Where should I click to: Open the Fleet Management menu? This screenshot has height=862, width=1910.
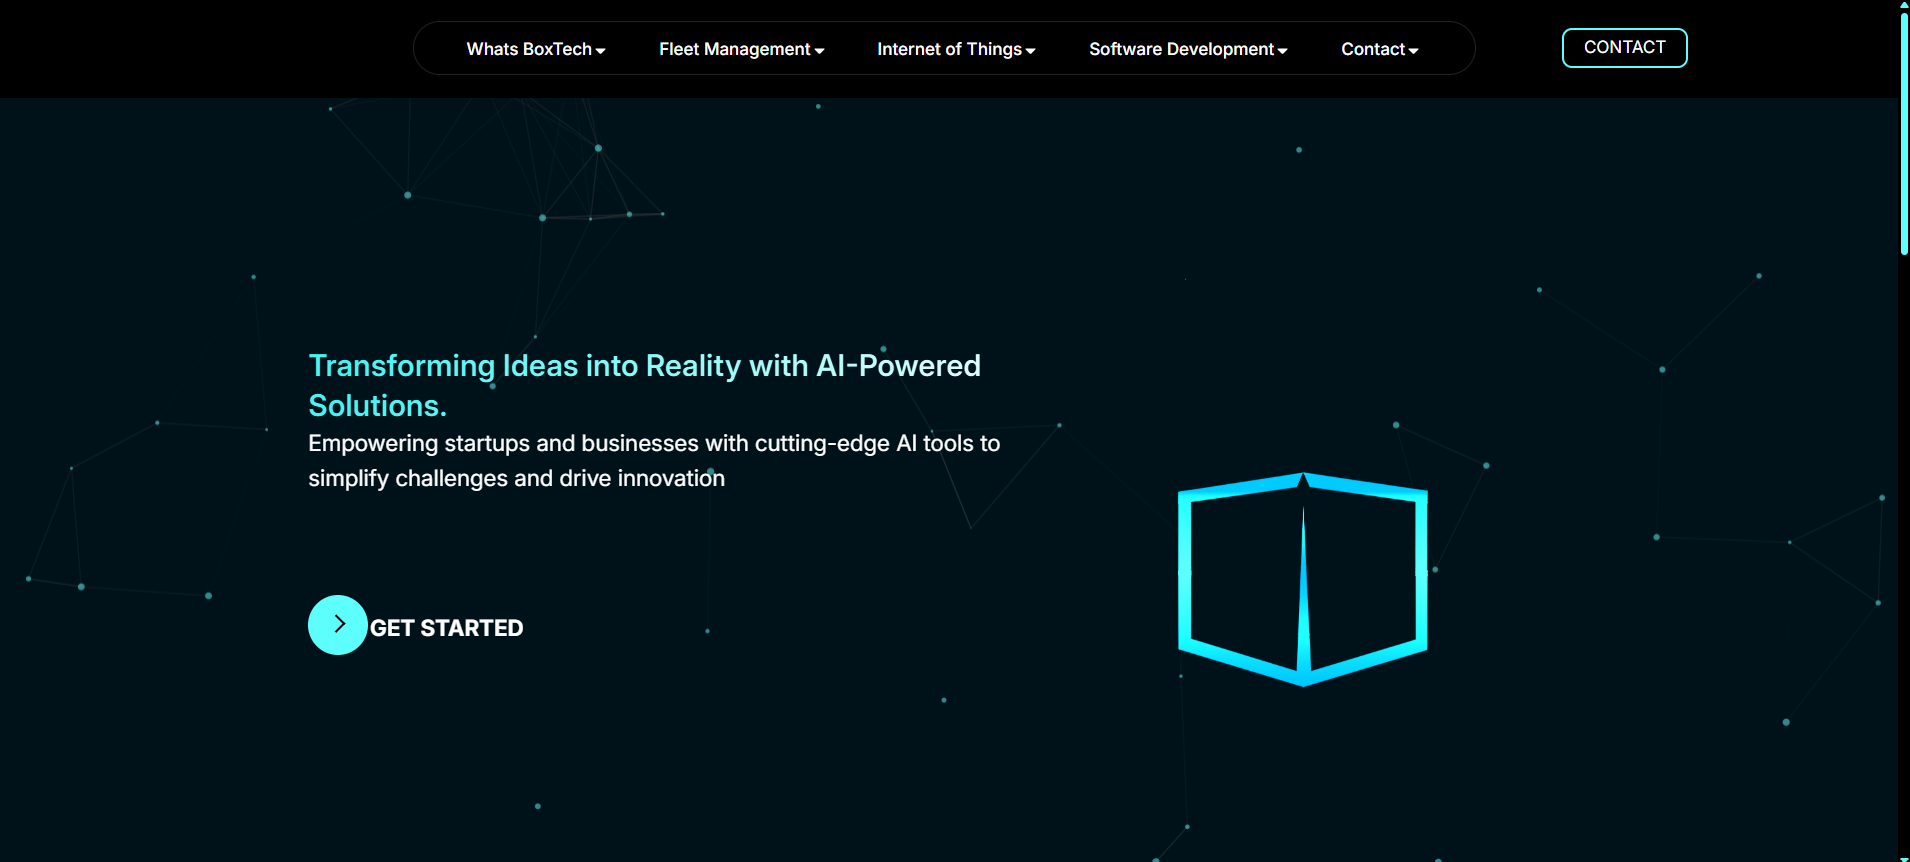(x=741, y=49)
